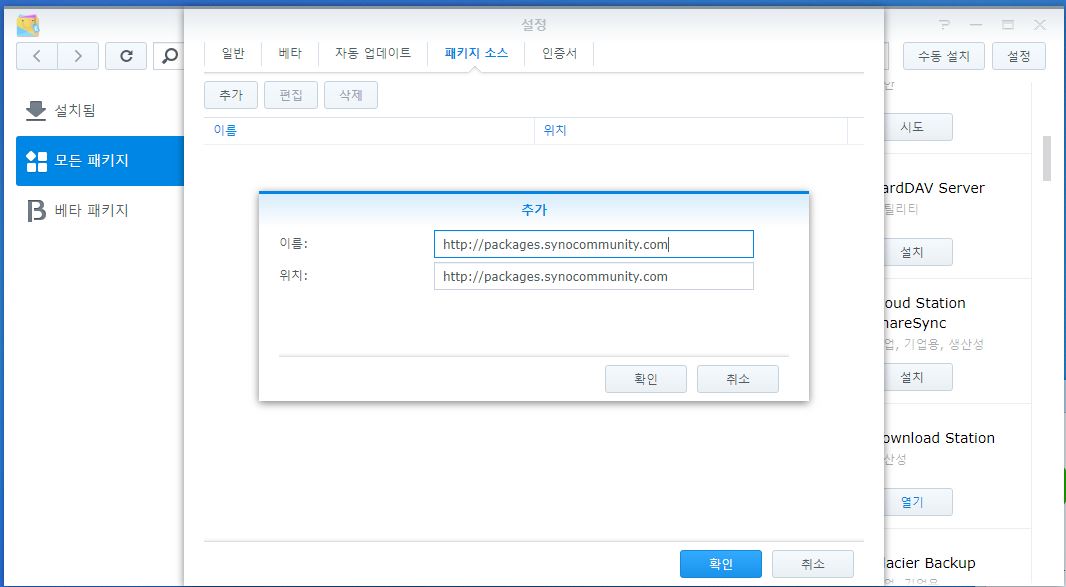Click the Package Center app icon

(28, 25)
